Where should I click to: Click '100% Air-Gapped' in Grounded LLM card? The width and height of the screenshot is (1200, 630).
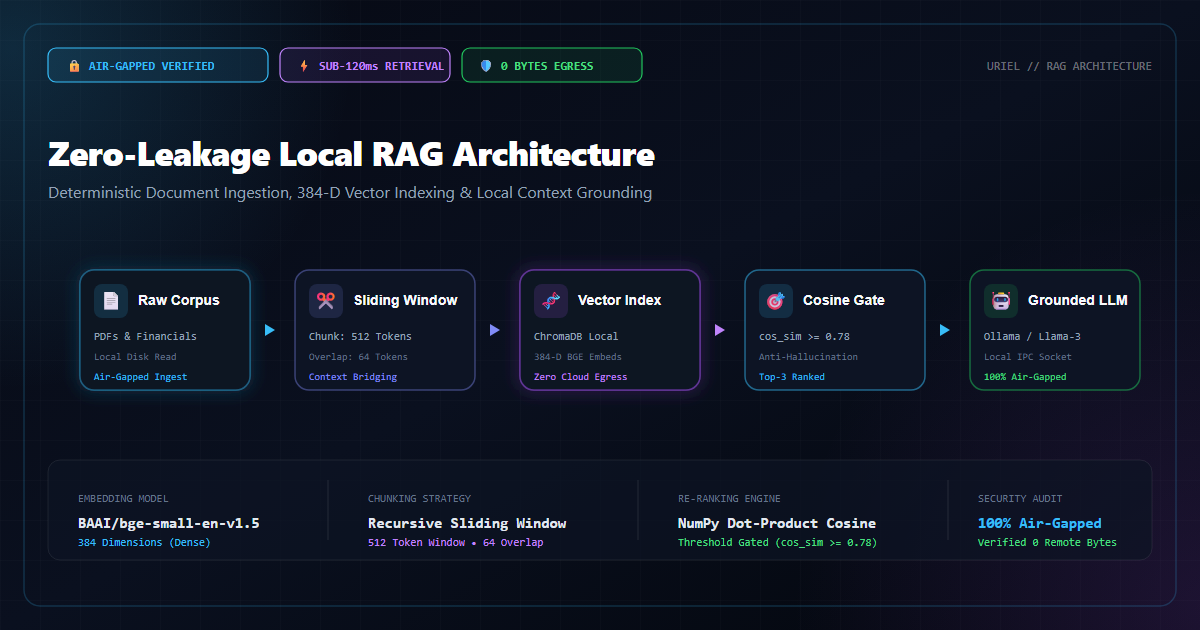(x=1025, y=377)
